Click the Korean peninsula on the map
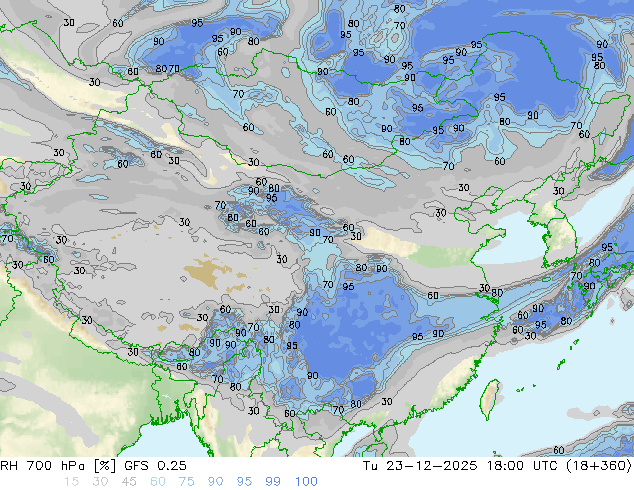This screenshot has width=634, height=490. pyautogui.click(x=556, y=234)
